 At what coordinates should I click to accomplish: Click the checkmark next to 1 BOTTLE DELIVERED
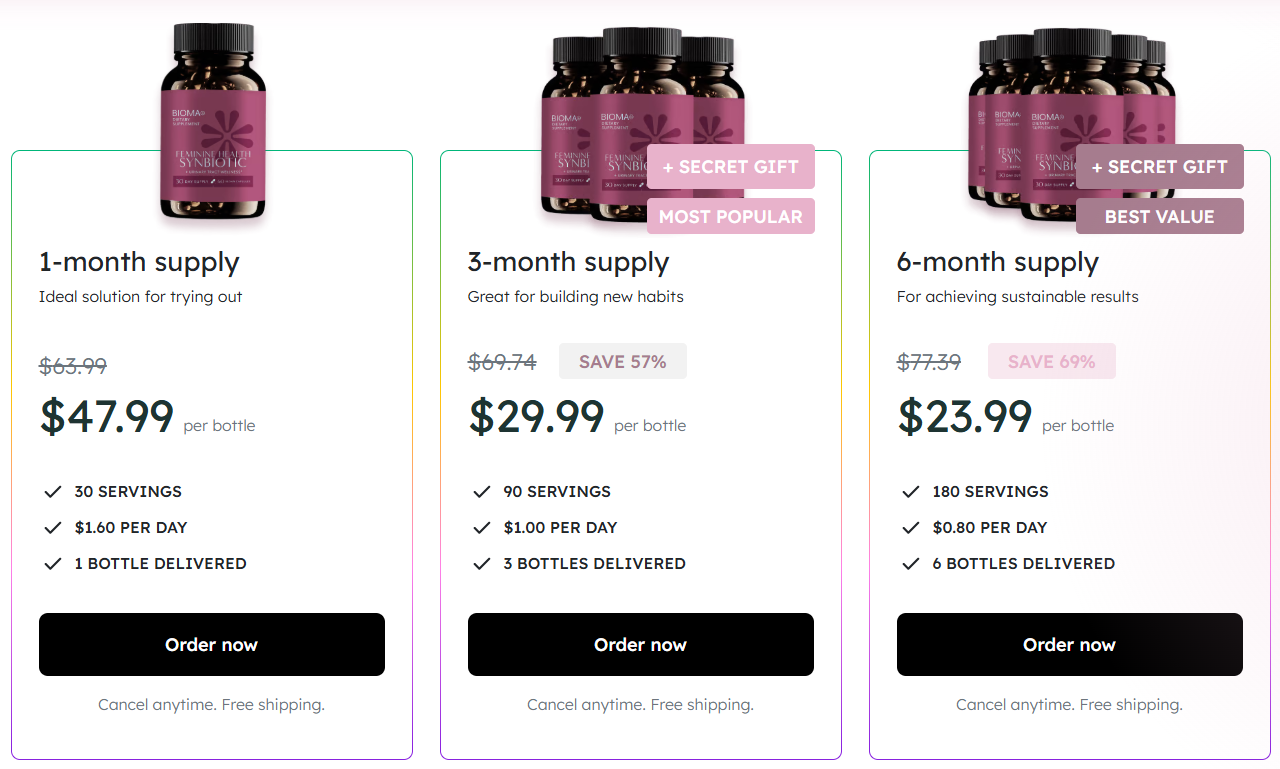(52, 563)
